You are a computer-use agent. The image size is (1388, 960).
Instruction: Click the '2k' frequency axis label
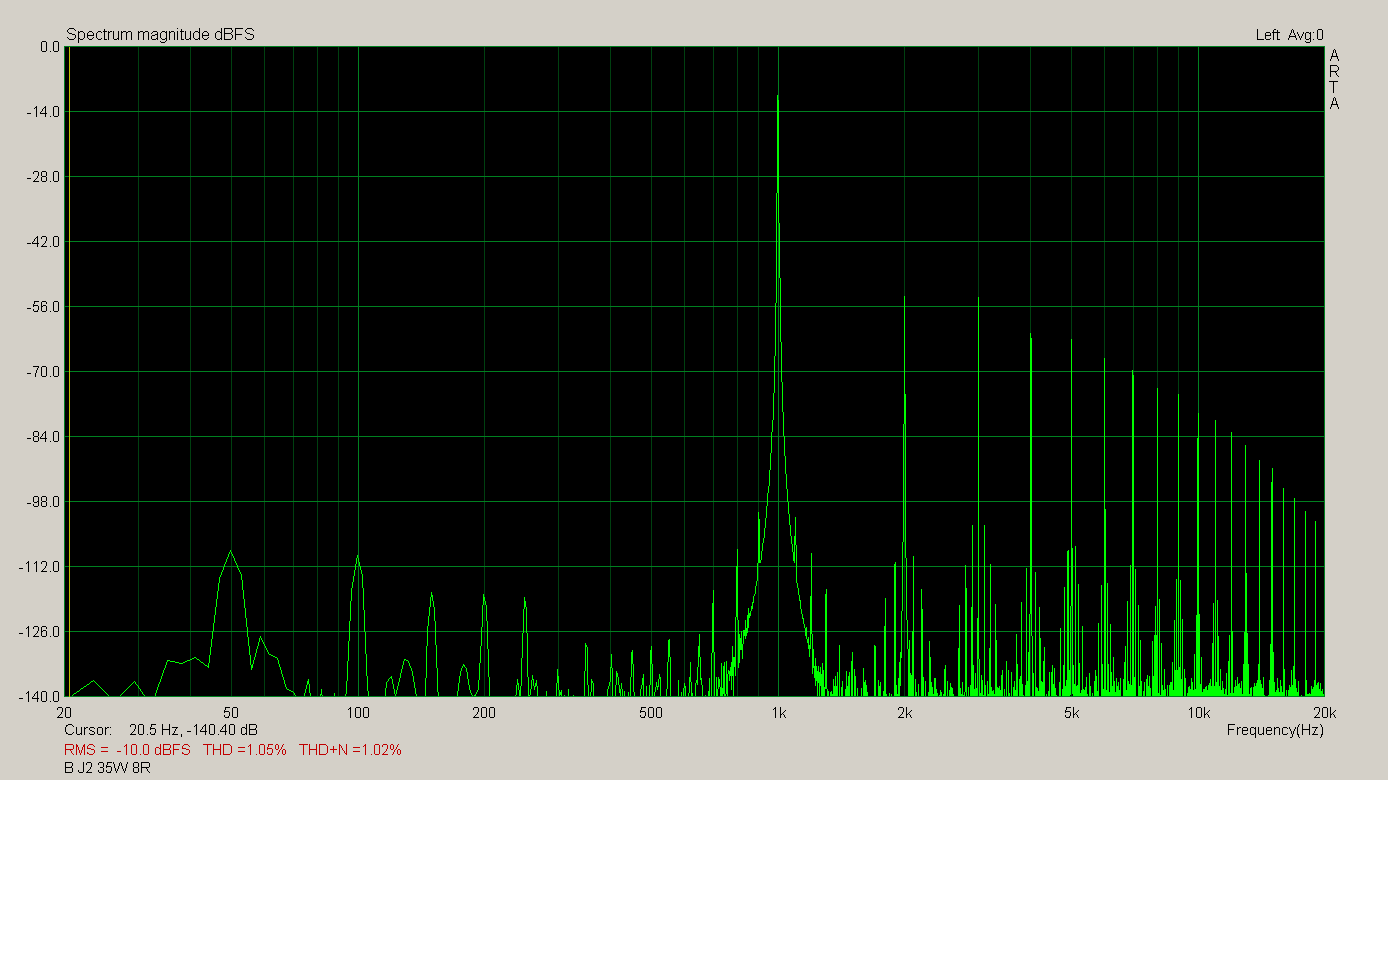pyautogui.click(x=904, y=713)
